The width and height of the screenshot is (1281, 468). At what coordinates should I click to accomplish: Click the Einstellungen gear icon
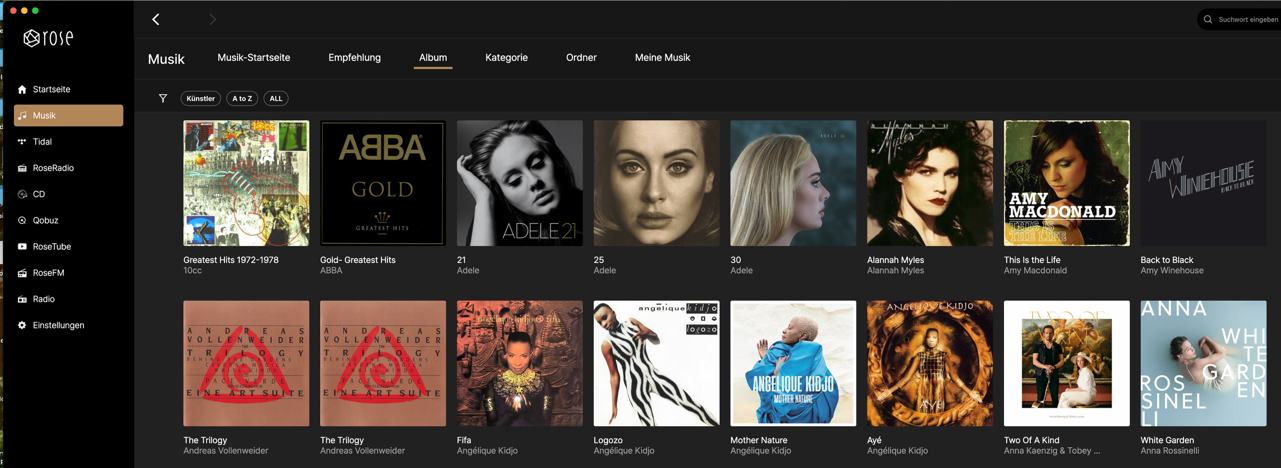[22, 325]
